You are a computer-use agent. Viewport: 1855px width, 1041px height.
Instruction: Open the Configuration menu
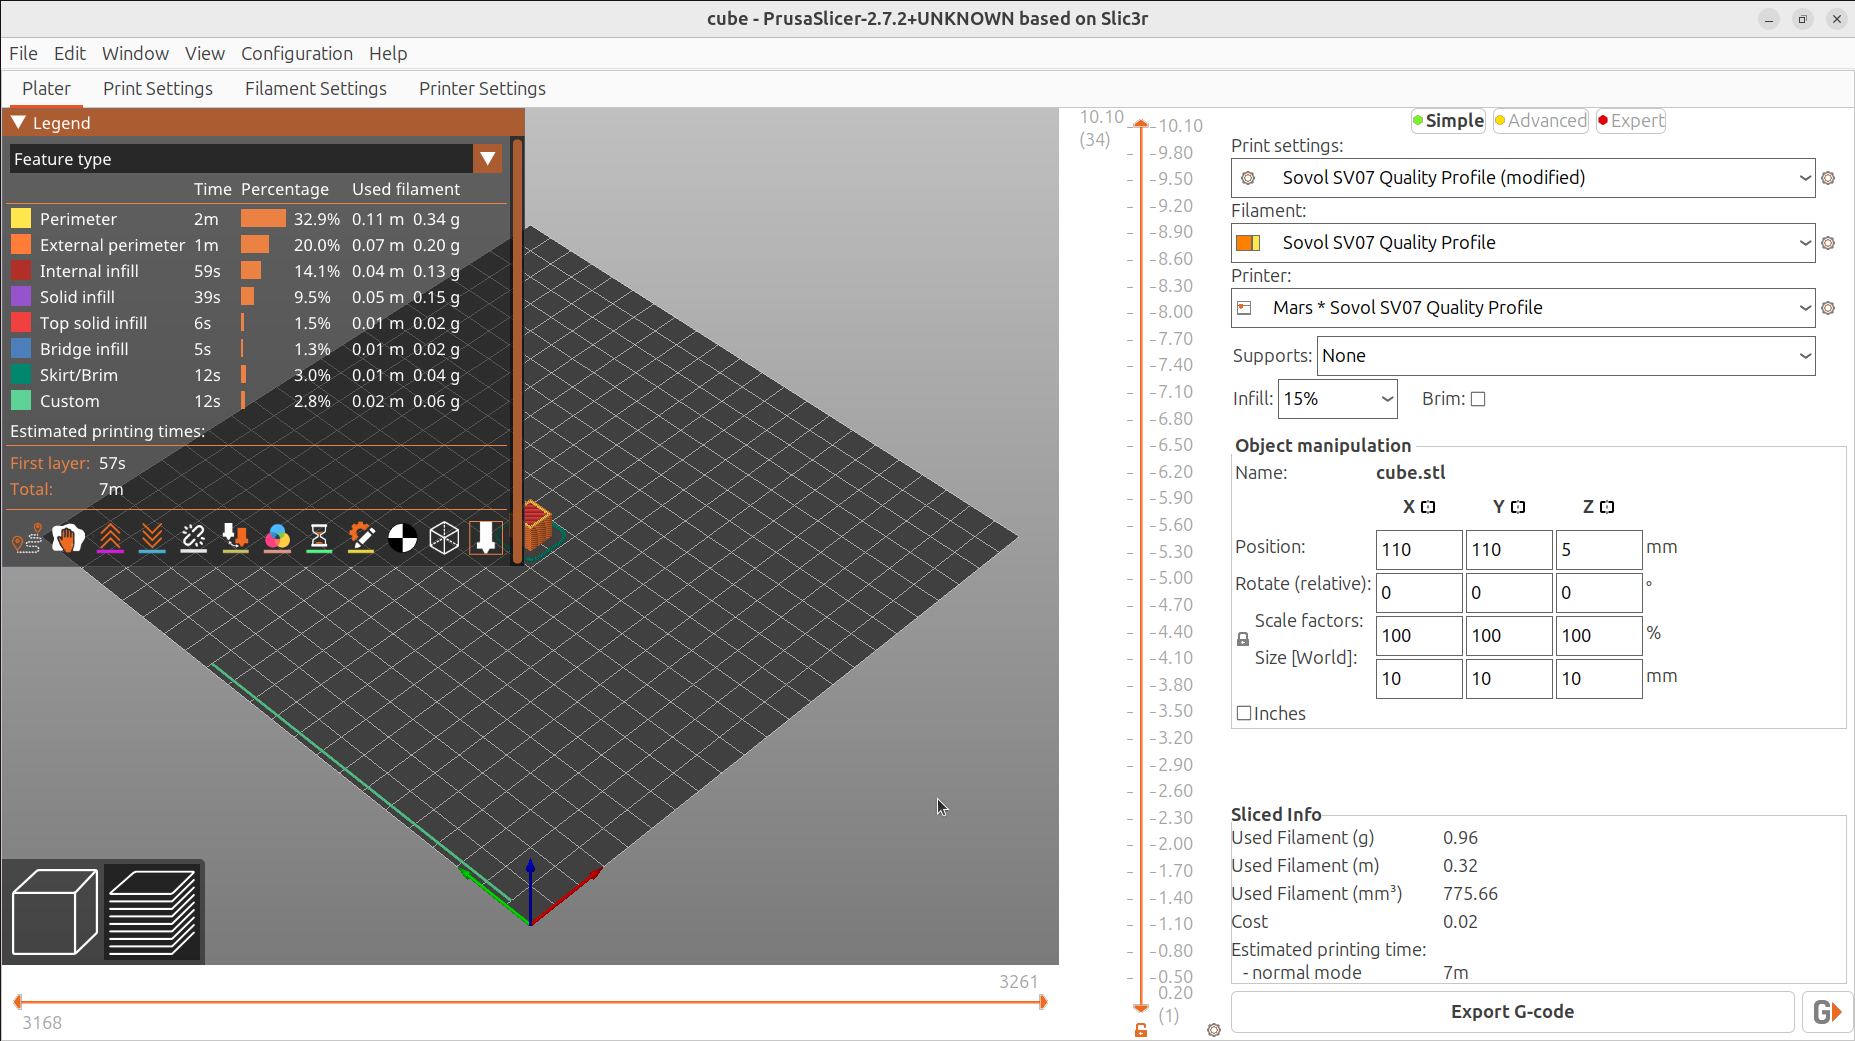click(x=296, y=53)
